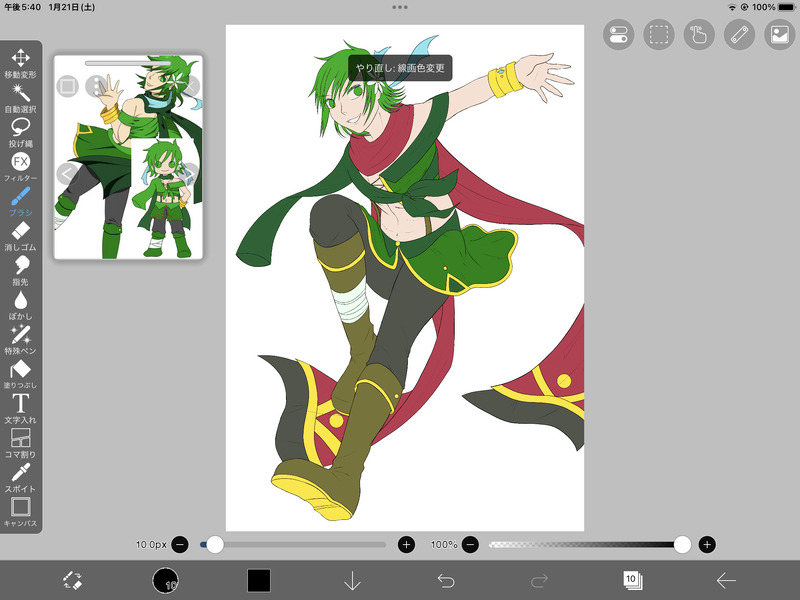Open the selection area tool at top
The image size is (800, 600).
click(659, 35)
